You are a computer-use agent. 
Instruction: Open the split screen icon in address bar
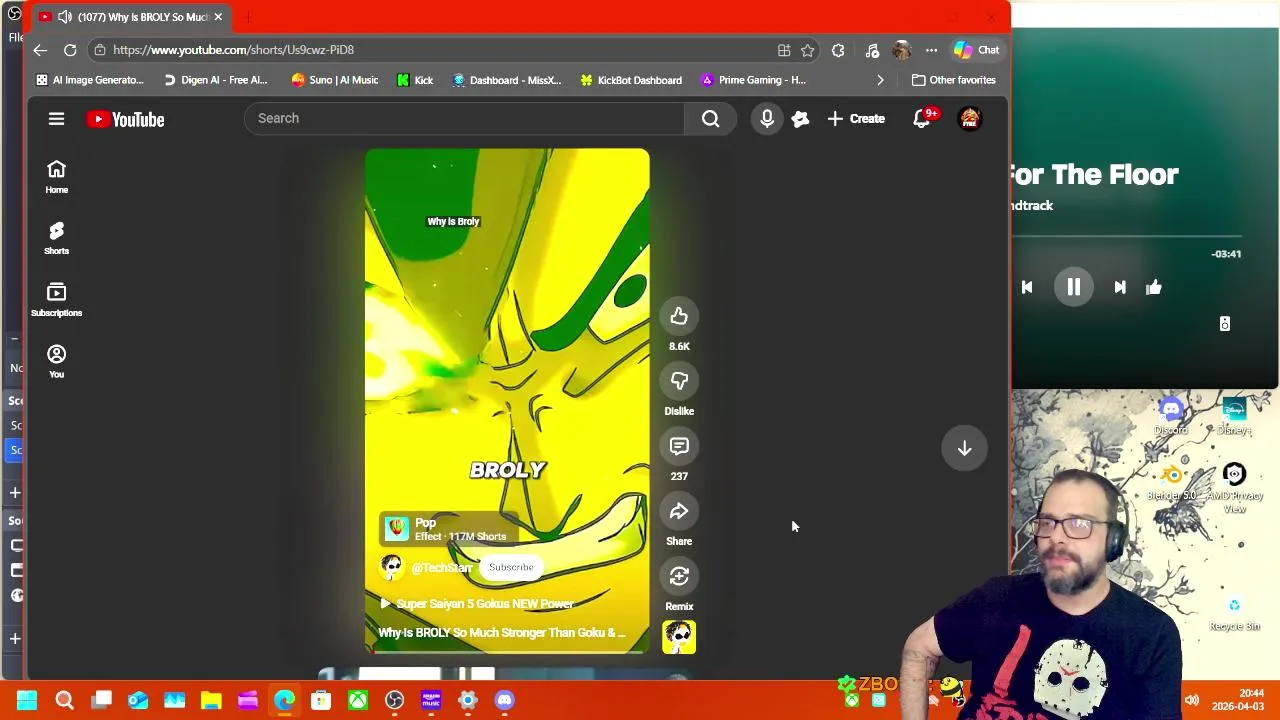784,50
